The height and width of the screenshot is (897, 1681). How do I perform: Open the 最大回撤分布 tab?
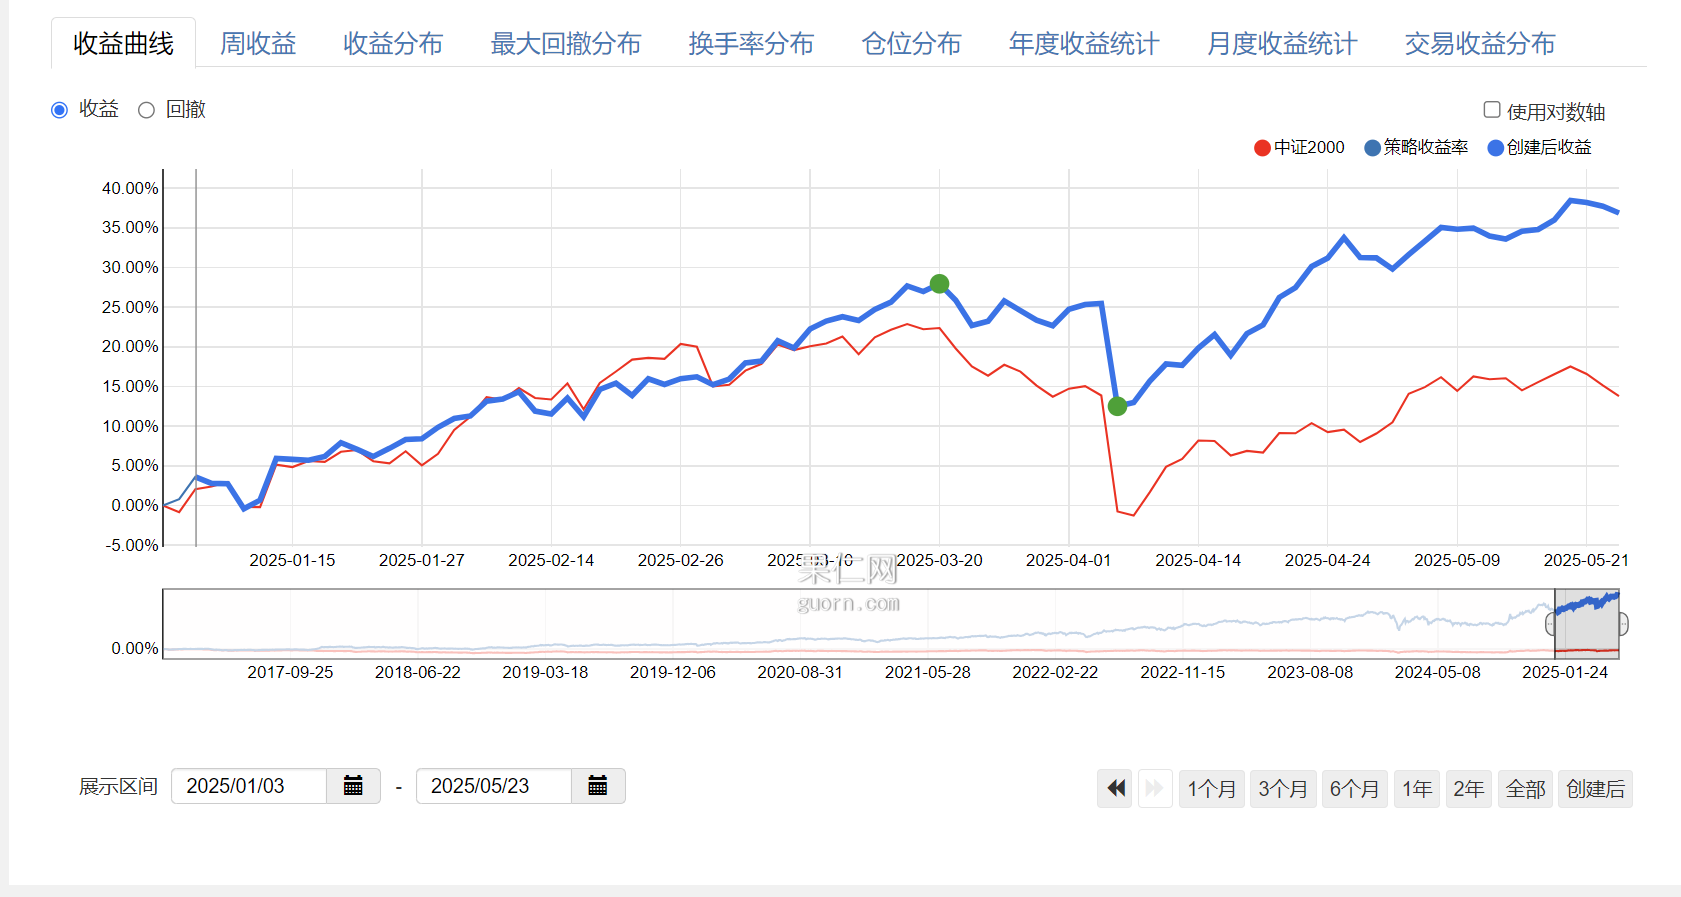566,43
